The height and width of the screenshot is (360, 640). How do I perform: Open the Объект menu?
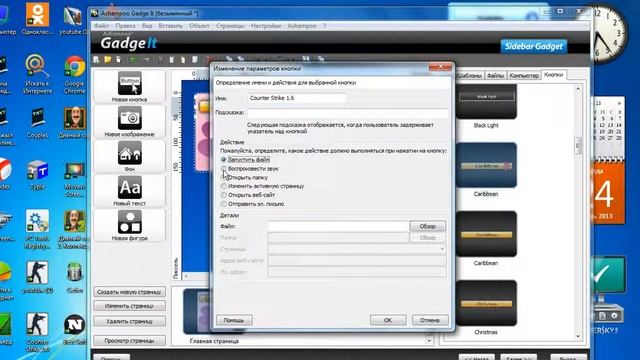(199, 26)
